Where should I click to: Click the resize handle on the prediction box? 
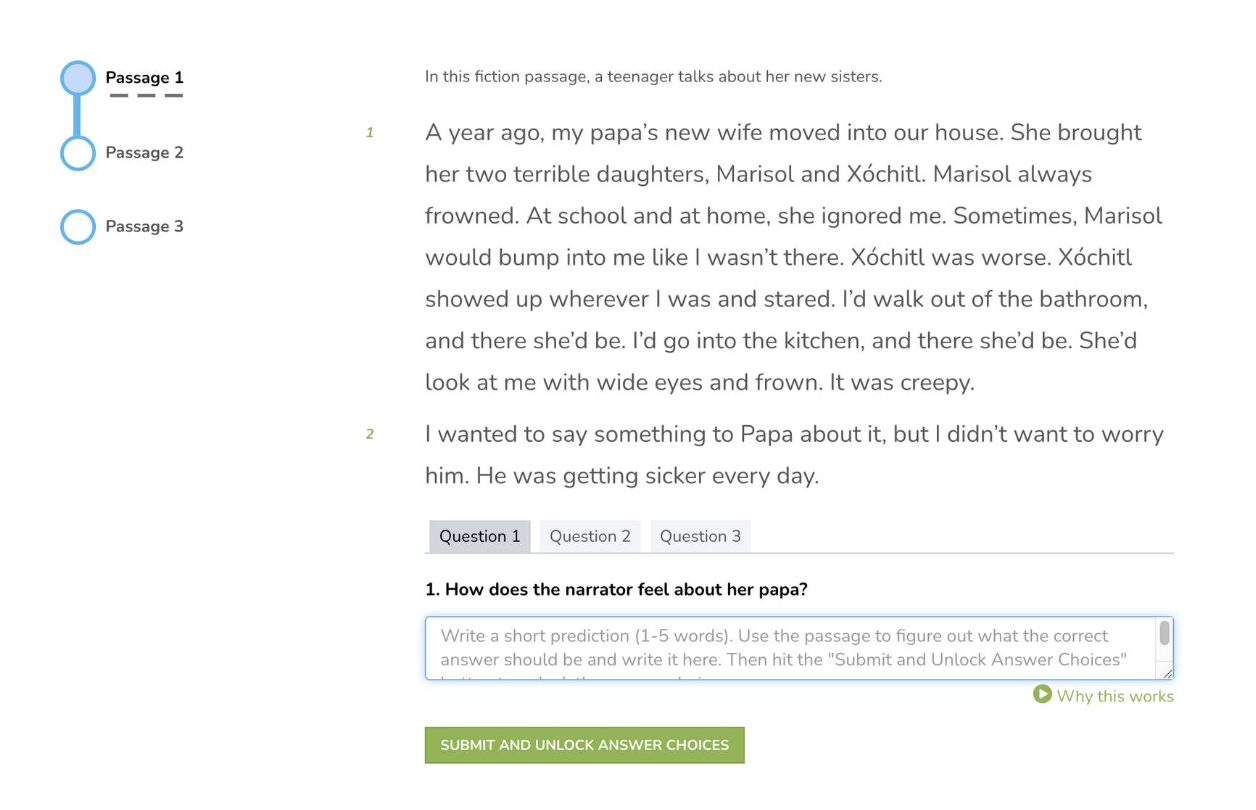[1165, 673]
